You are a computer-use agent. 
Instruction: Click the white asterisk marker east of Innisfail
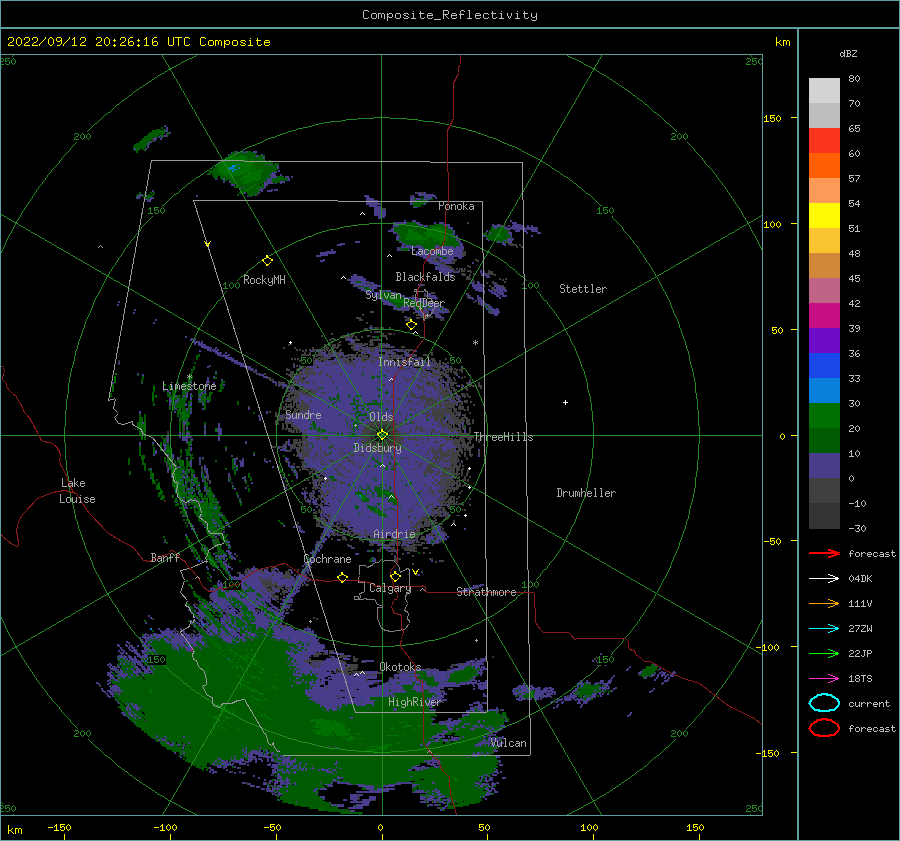click(x=475, y=343)
